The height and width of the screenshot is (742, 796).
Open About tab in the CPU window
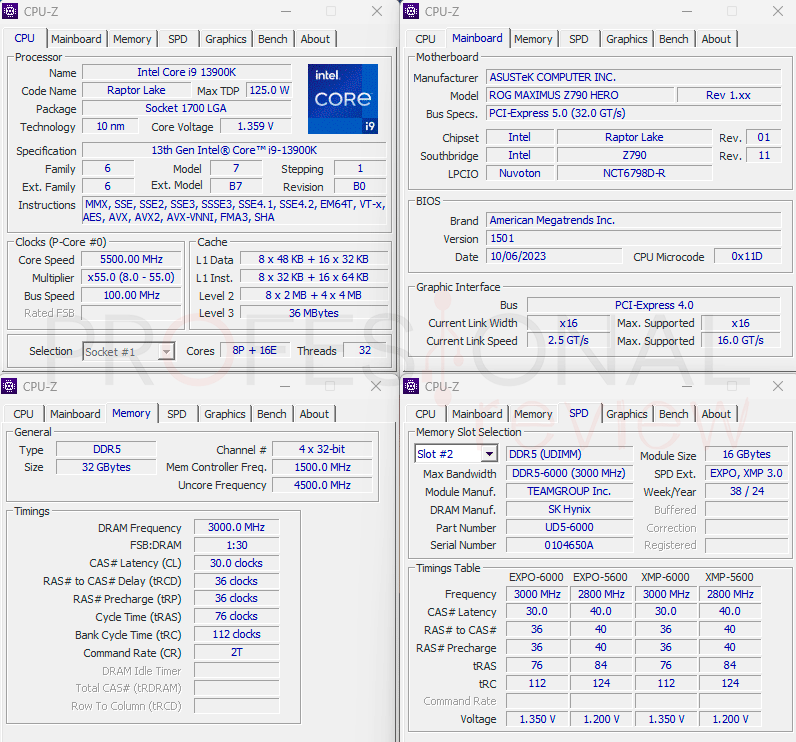[x=315, y=39]
